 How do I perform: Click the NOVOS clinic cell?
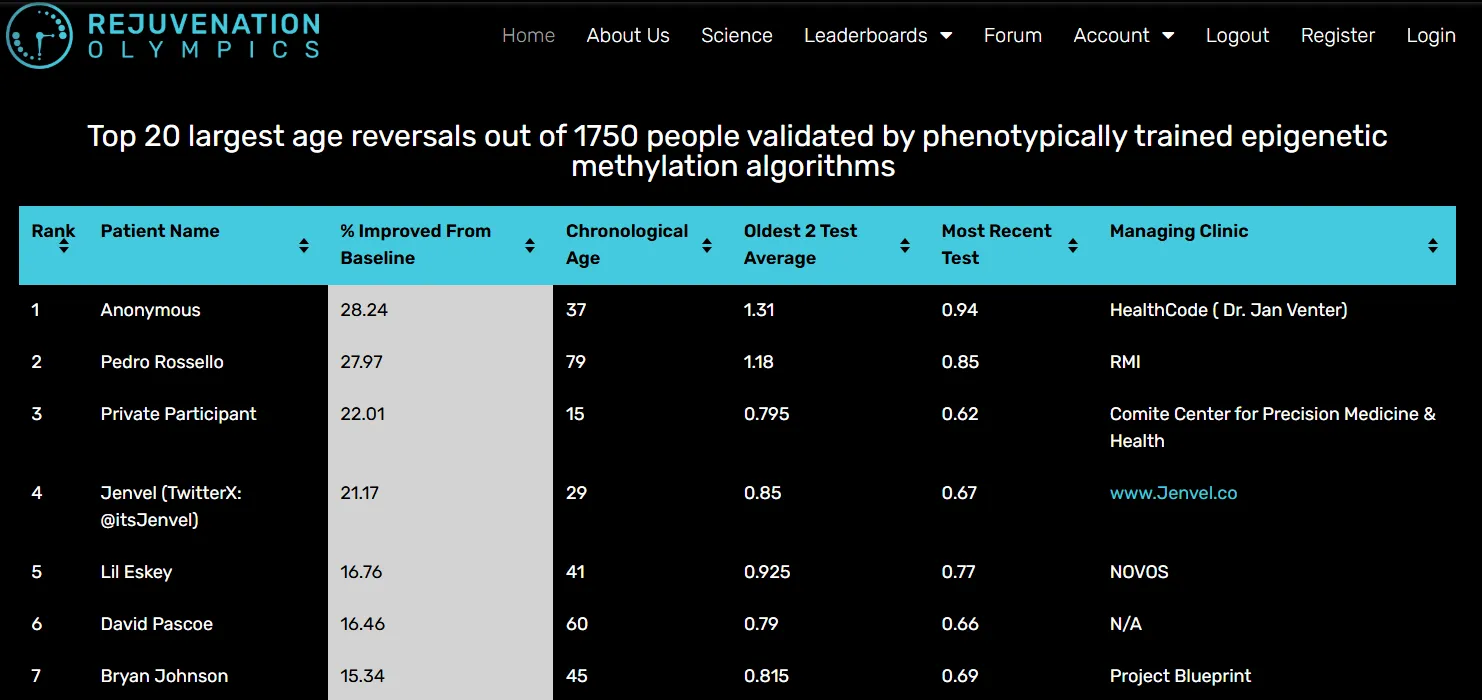click(x=1139, y=572)
